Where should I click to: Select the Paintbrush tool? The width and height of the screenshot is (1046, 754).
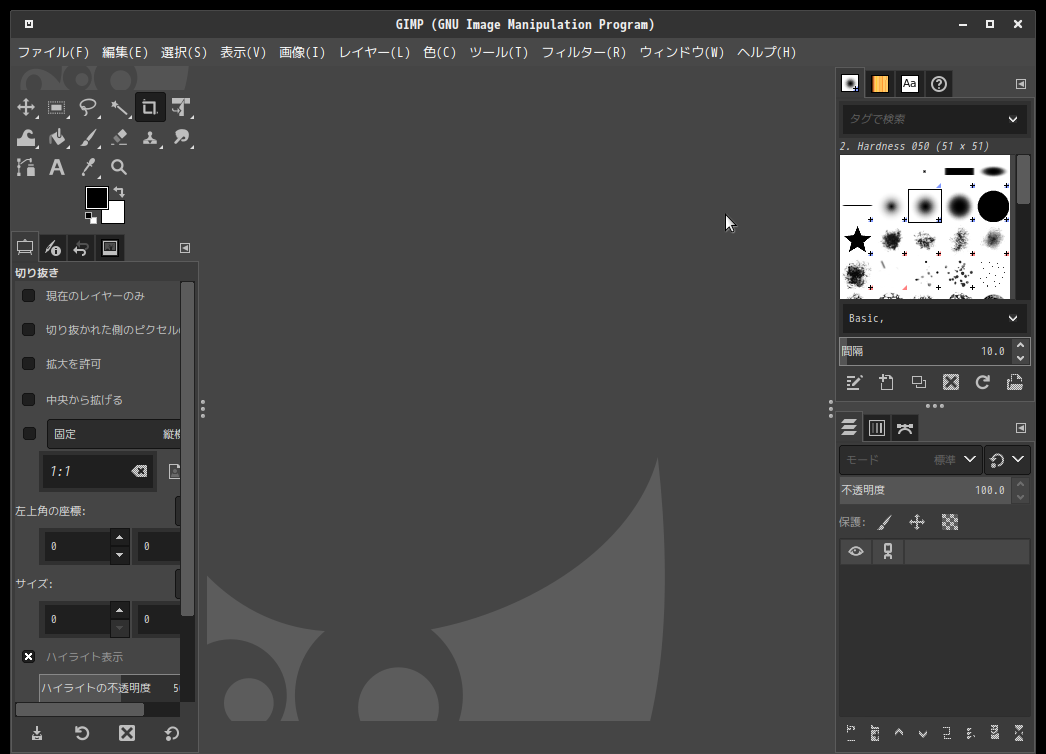tap(88, 137)
